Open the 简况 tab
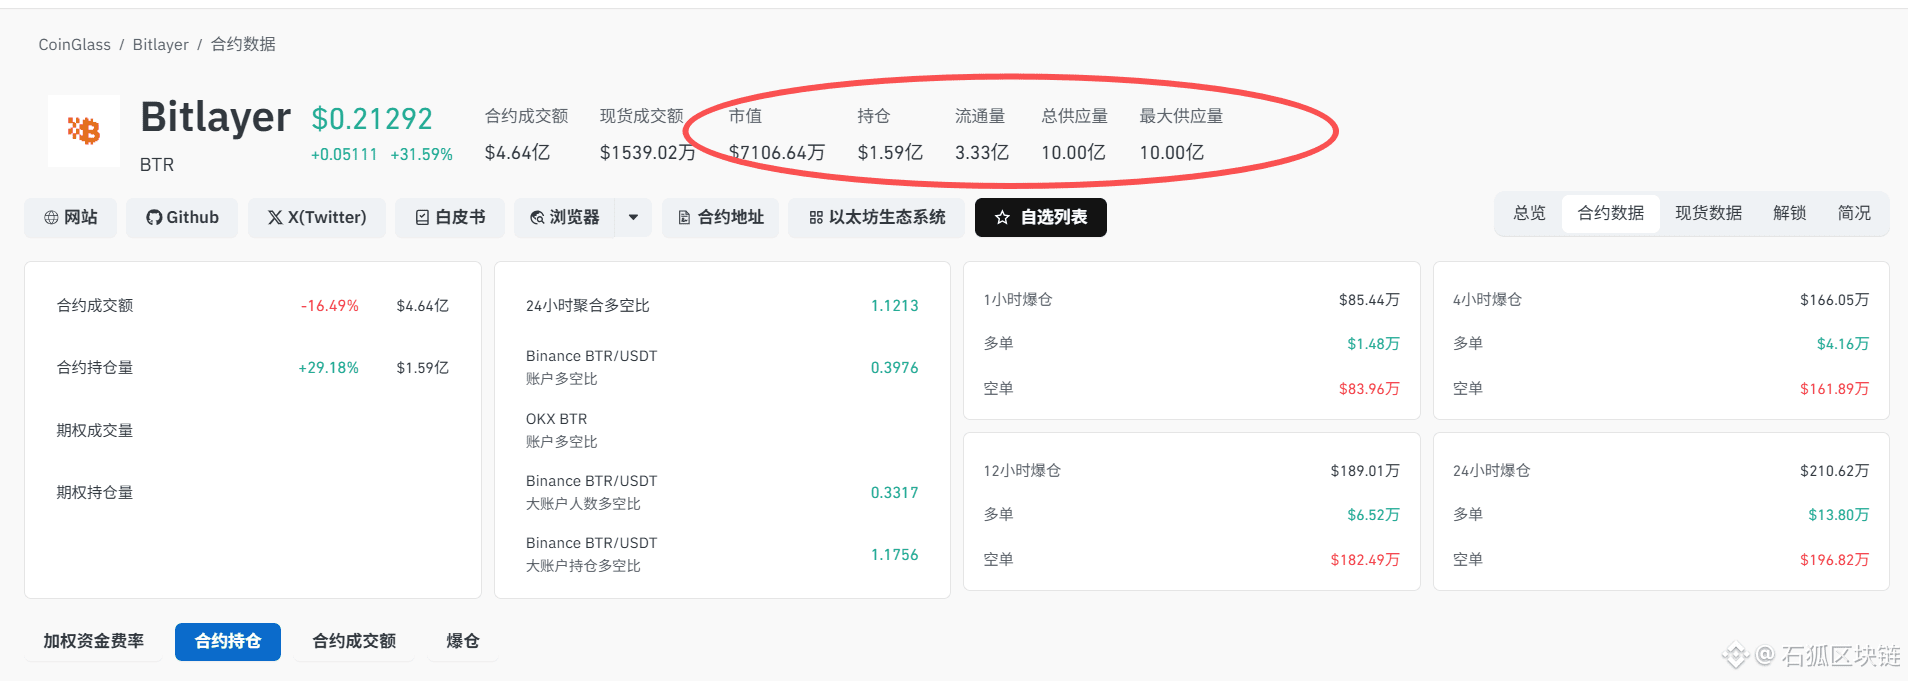Viewport: 1908px width, 681px height. [1854, 214]
